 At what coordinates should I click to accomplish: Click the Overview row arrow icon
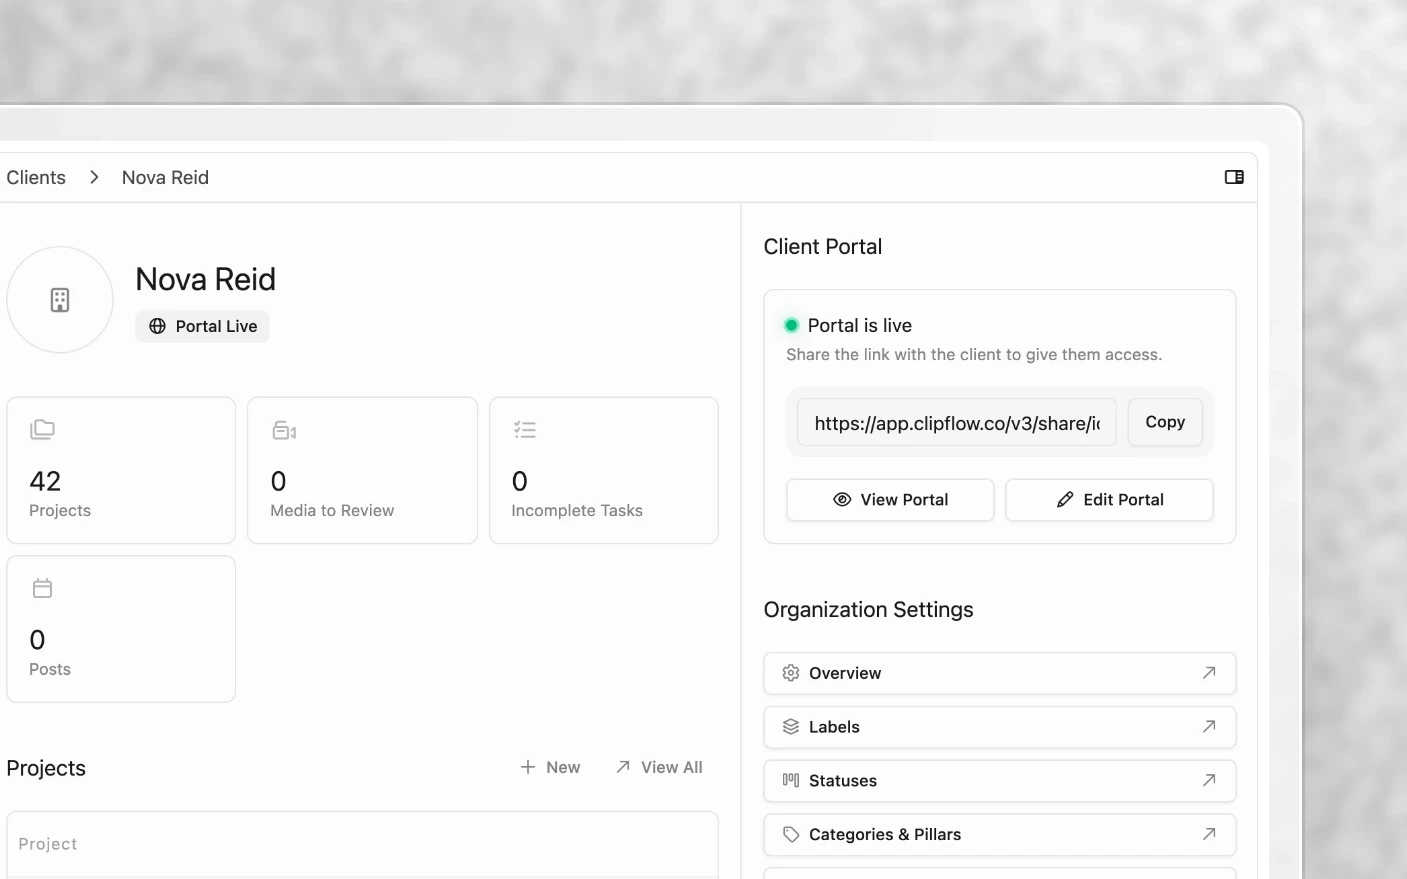pyautogui.click(x=1209, y=673)
